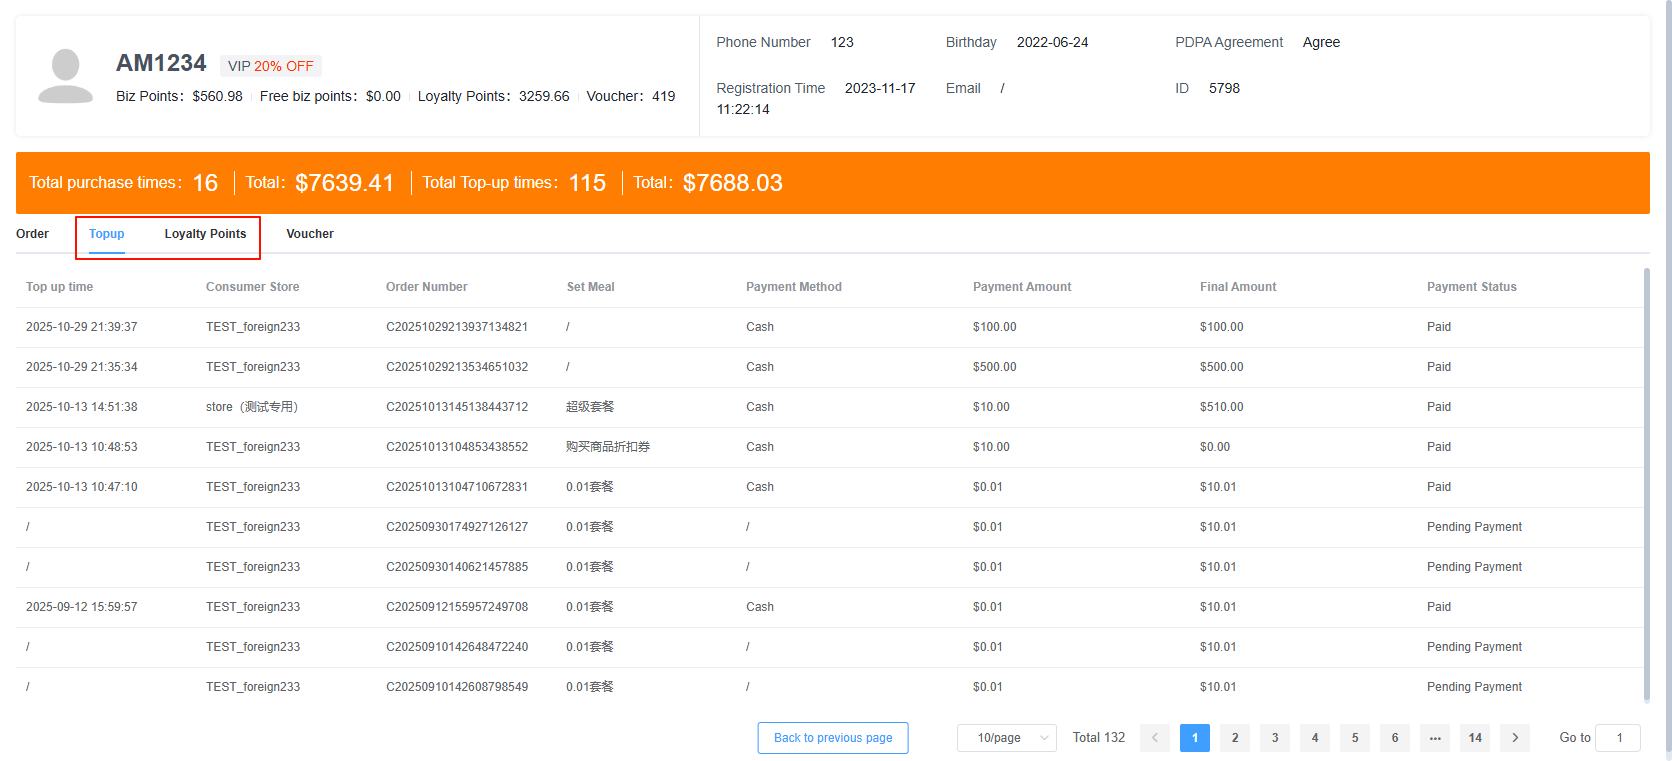Go to page 2

(x=1235, y=738)
